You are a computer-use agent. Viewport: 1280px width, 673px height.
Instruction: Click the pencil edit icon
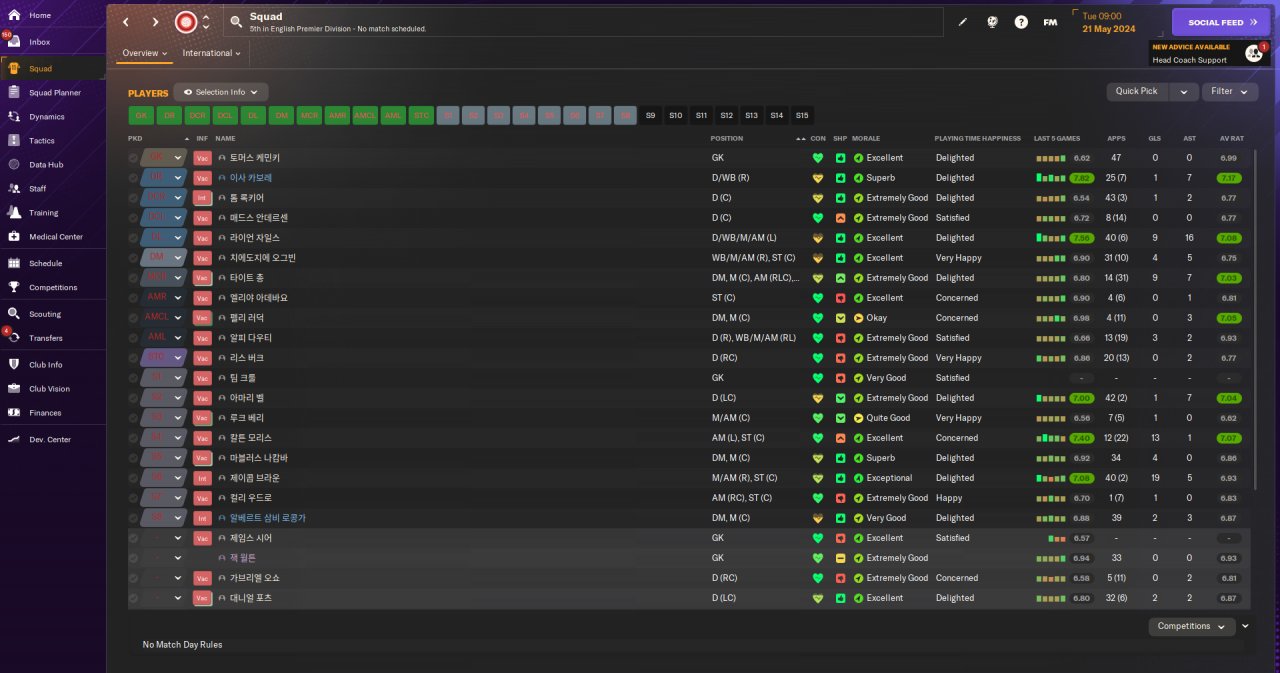(963, 21)
